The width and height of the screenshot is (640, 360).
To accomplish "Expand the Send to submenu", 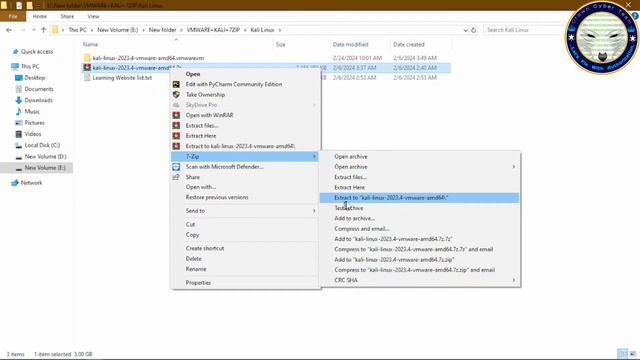I will pyautogui.click(x=314, y=211).
